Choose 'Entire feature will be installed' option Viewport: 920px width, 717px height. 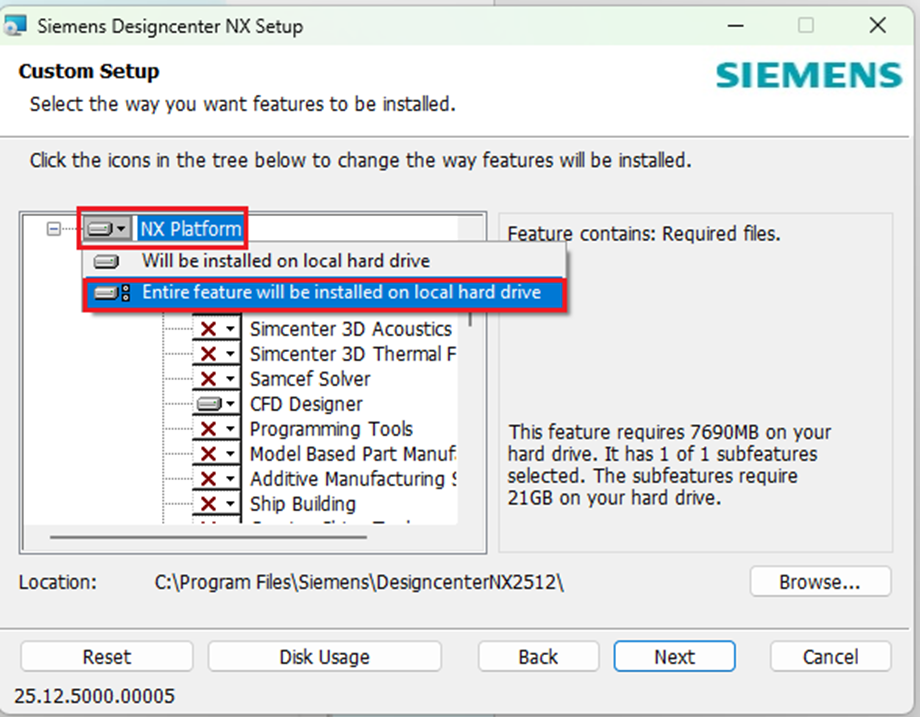tap(340, 293)
